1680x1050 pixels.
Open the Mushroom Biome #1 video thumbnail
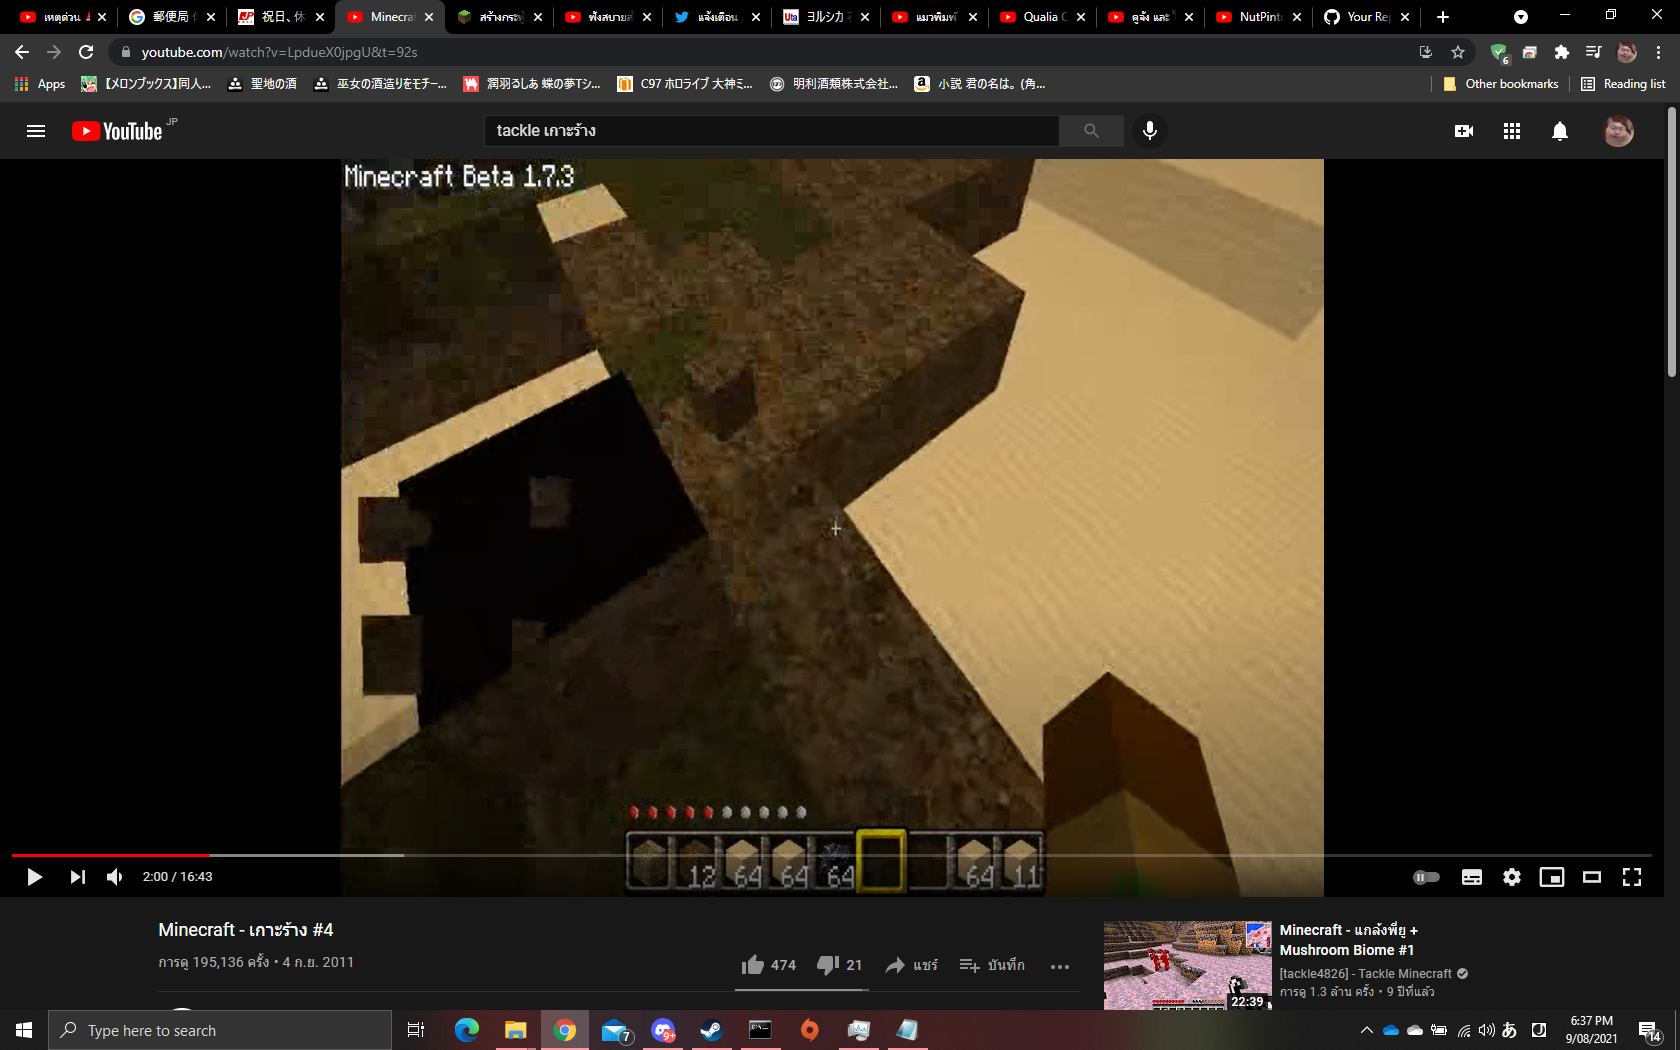point(1188,965)
